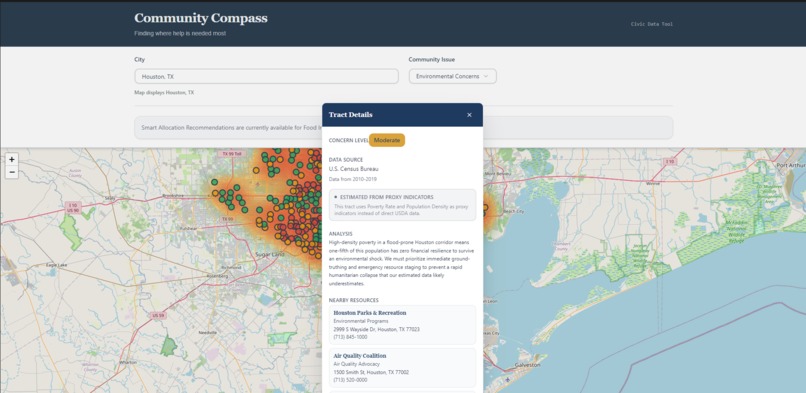This screenshot has height=393, width=806.
Task: Click the 2999 S Wayside Dr address
Action: pos(376,329)
